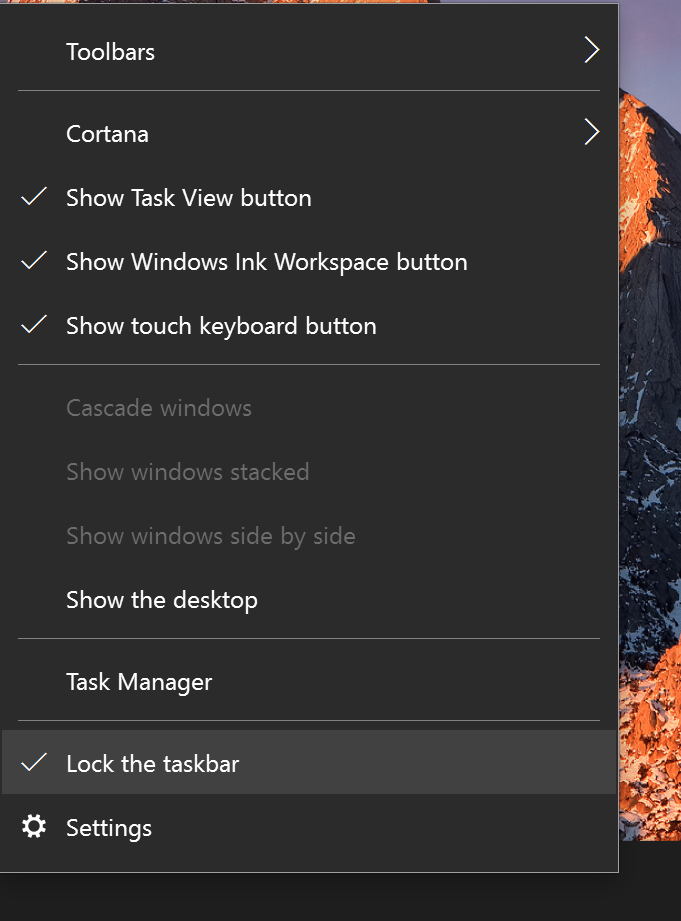
Task: Unlock the taskbar
Action: [152, 763]
